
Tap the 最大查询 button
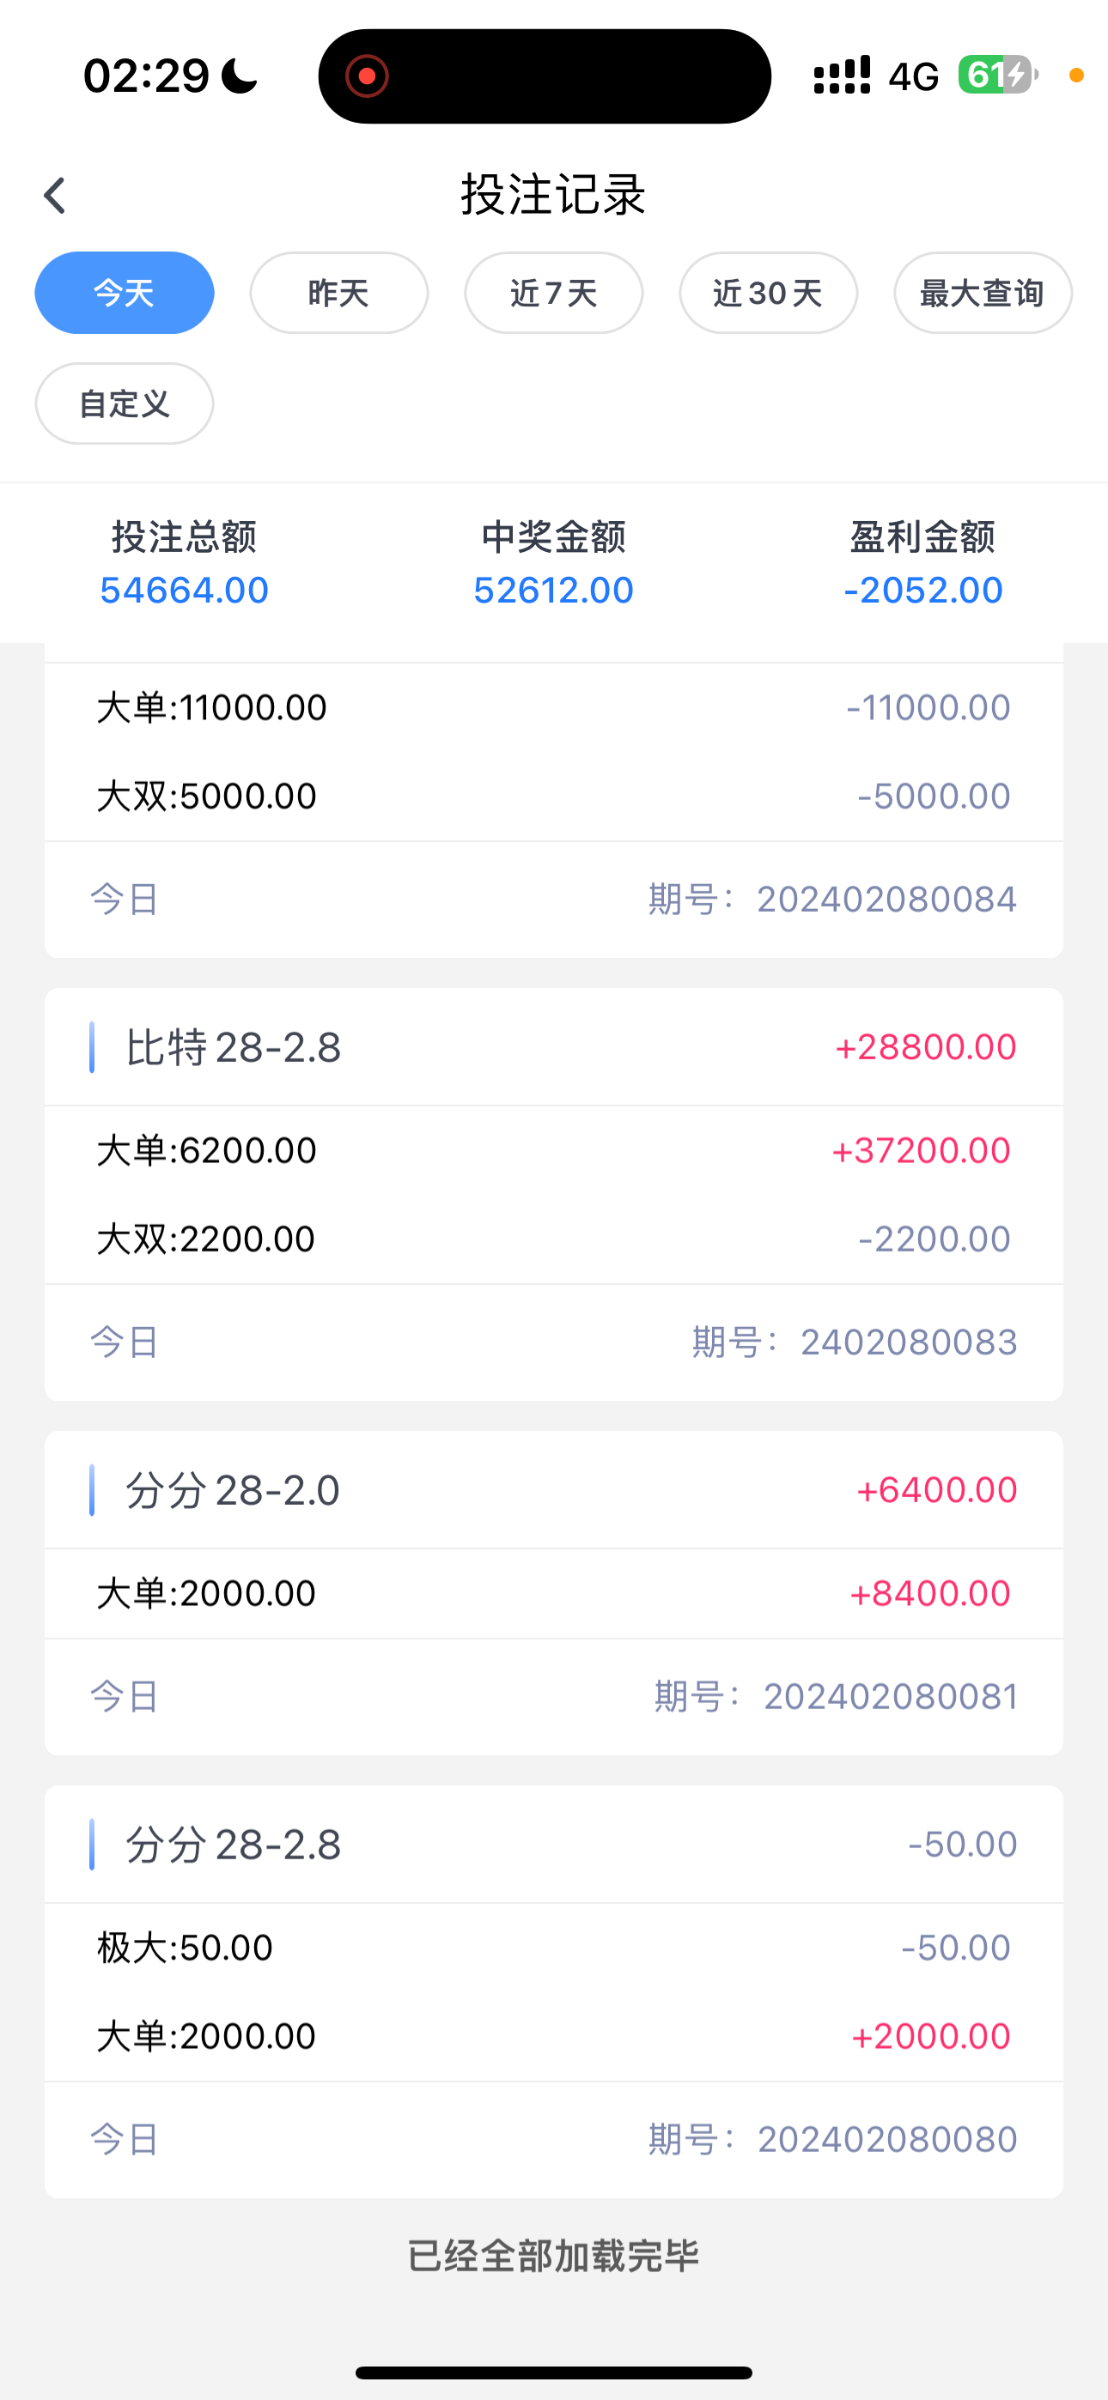click(x=982, y=293)
